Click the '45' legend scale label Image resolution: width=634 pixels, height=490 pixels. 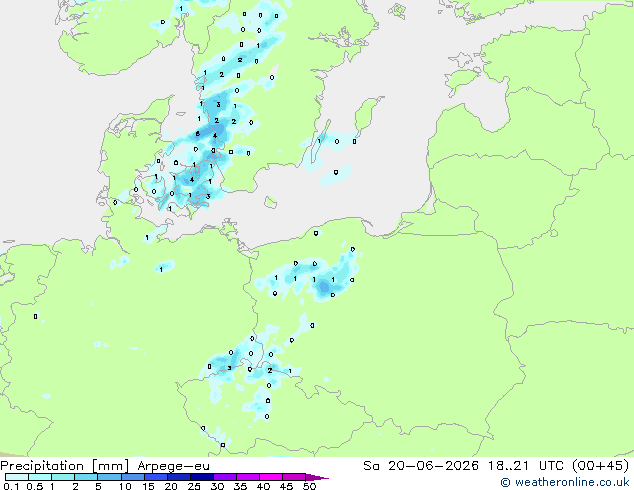point(286,486)
